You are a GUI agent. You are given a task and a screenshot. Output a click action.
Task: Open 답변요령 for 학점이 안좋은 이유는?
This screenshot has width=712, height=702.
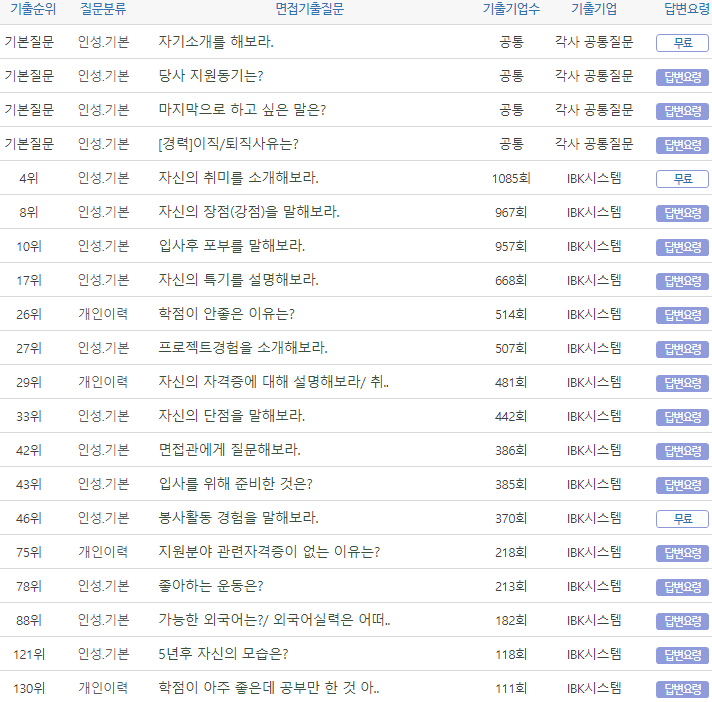(682, 315)
